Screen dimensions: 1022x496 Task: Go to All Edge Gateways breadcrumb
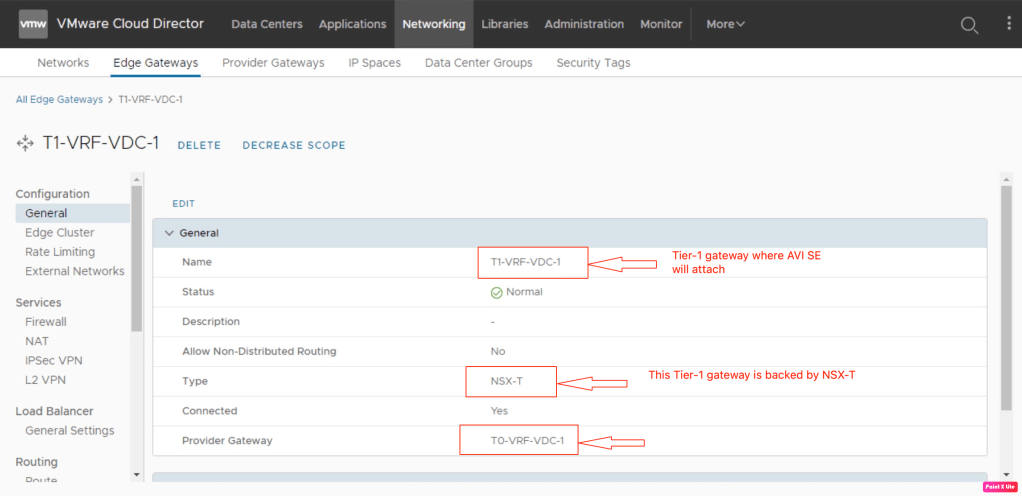tap(59, 100)
